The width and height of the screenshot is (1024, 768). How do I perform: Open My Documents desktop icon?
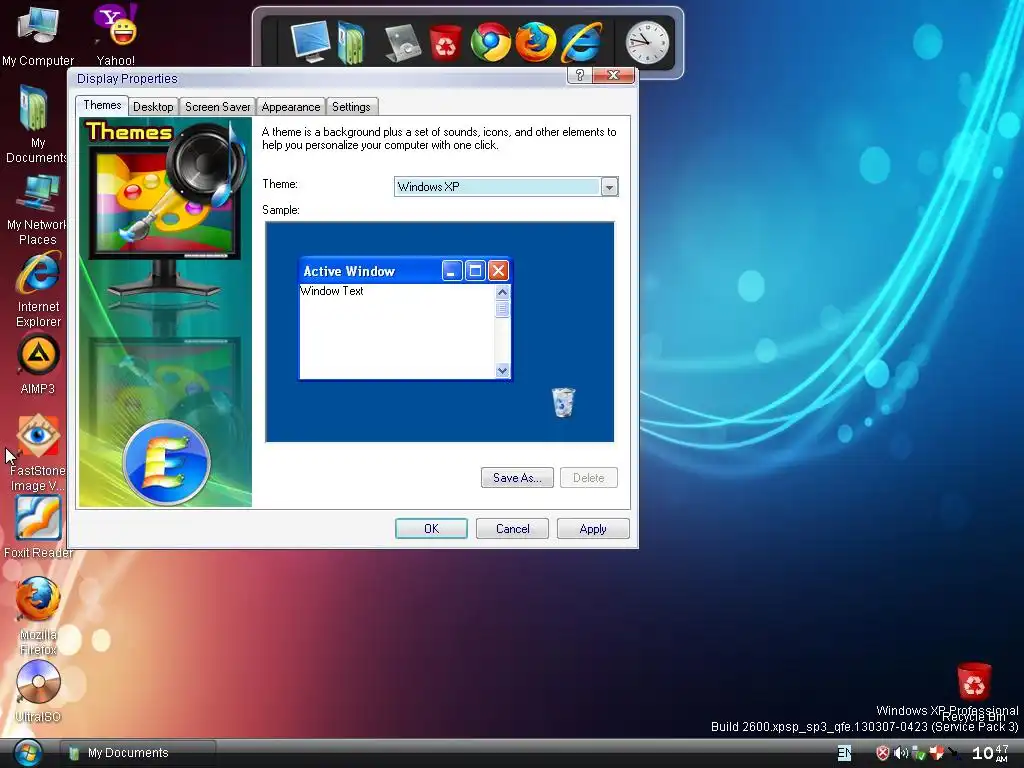click(36, 124)
